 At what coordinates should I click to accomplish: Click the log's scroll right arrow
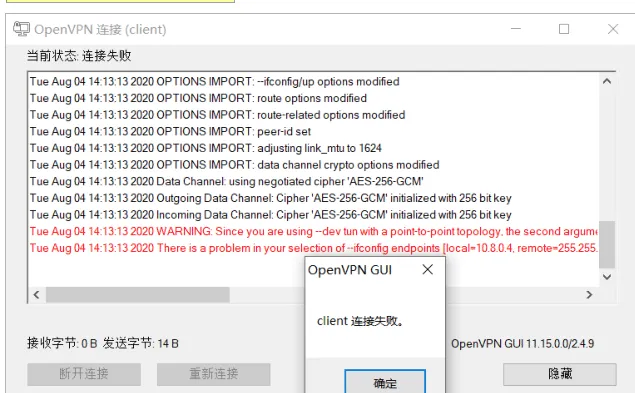[589, 295]
